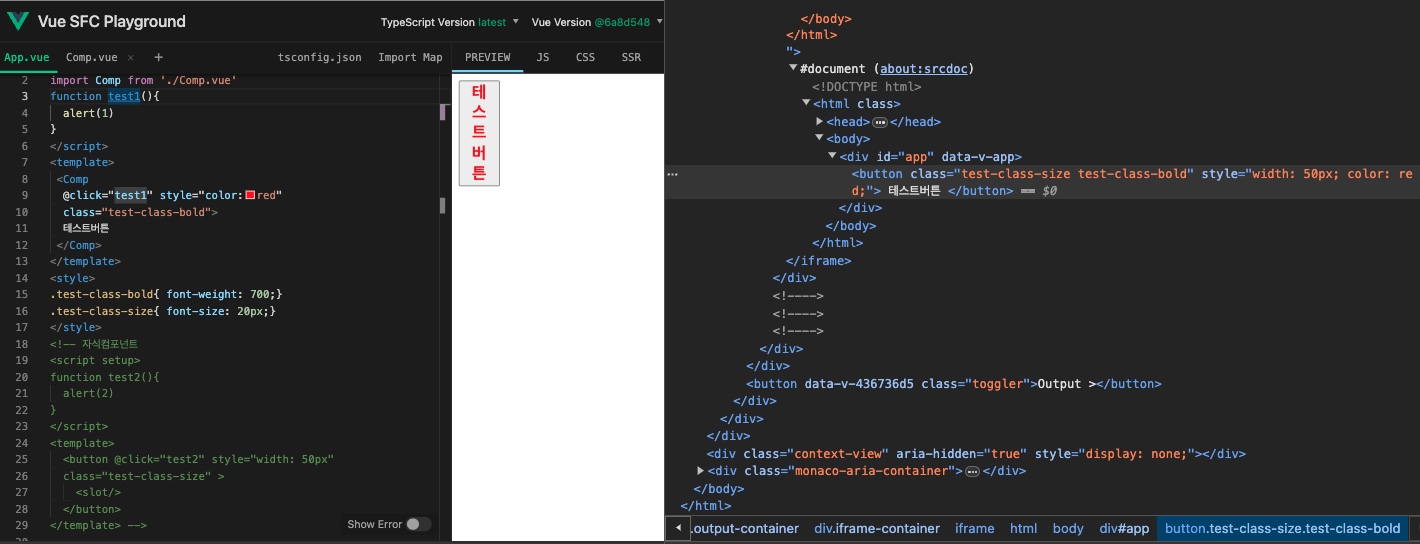This screenshot has width=1420, height=544.
Task: Select the html breadcrumb
Action: pyautogui.click(x=1023, y=528)
